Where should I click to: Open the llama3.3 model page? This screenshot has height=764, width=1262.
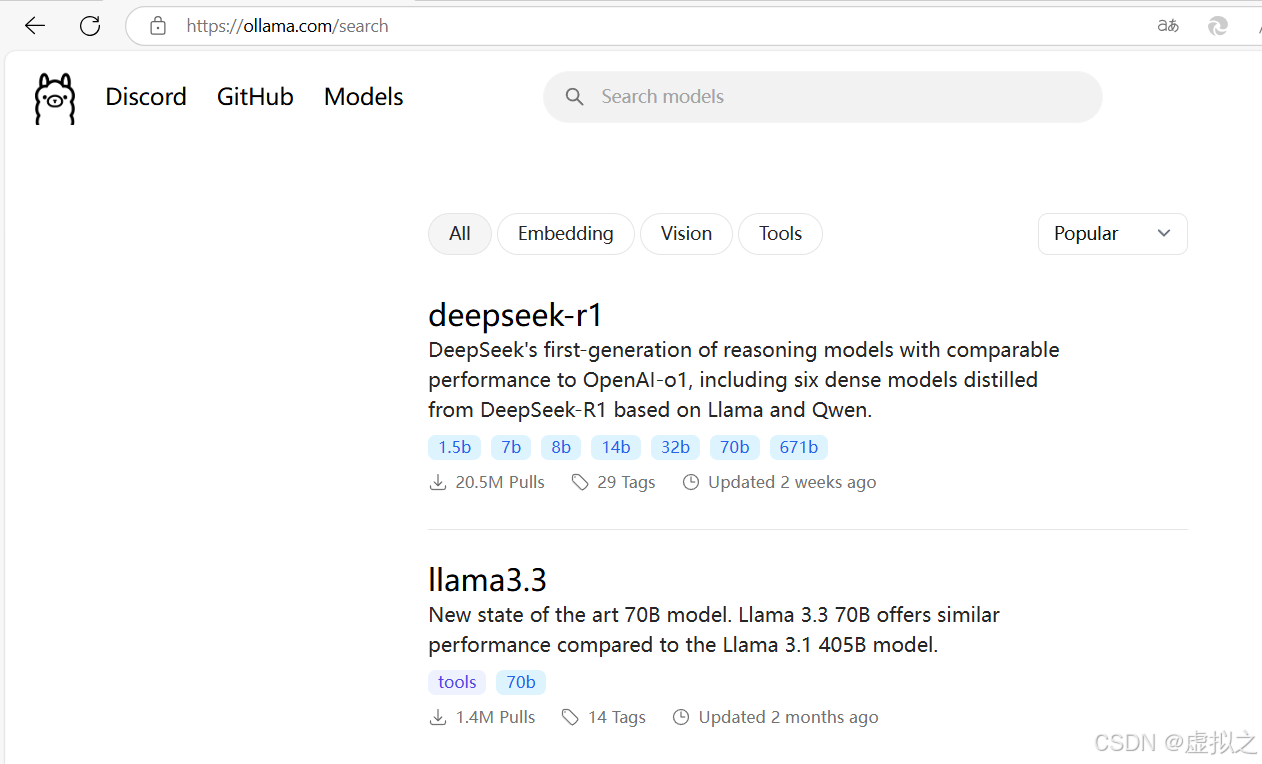tap(488, 580)
